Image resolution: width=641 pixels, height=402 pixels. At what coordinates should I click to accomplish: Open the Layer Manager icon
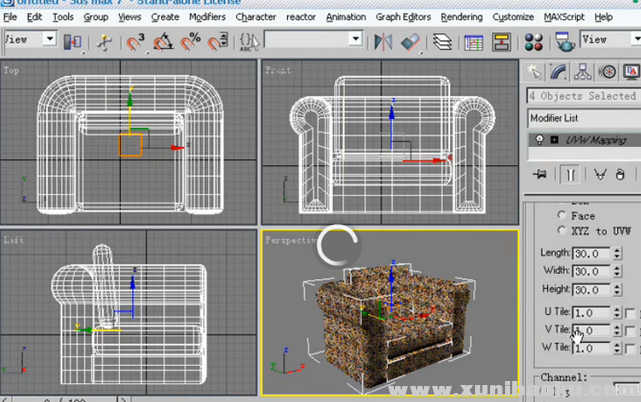441,41
